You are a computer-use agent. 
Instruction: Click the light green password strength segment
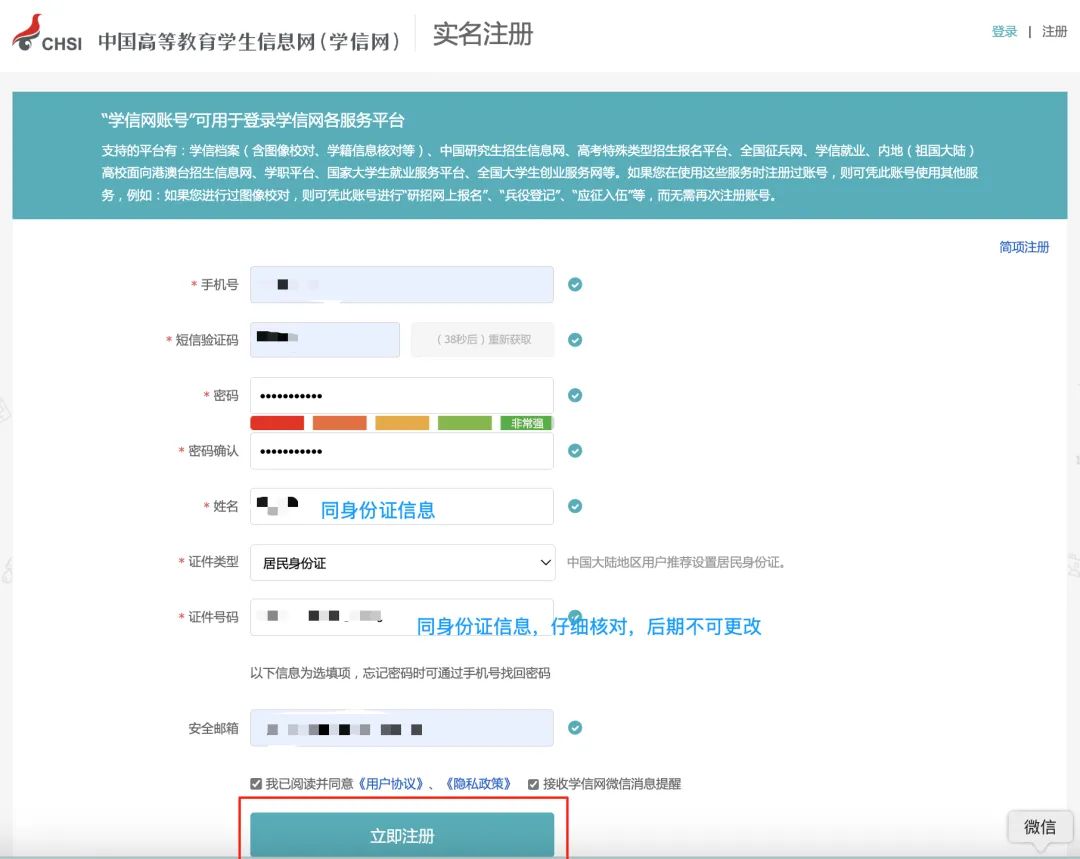[x=465, y=423]
